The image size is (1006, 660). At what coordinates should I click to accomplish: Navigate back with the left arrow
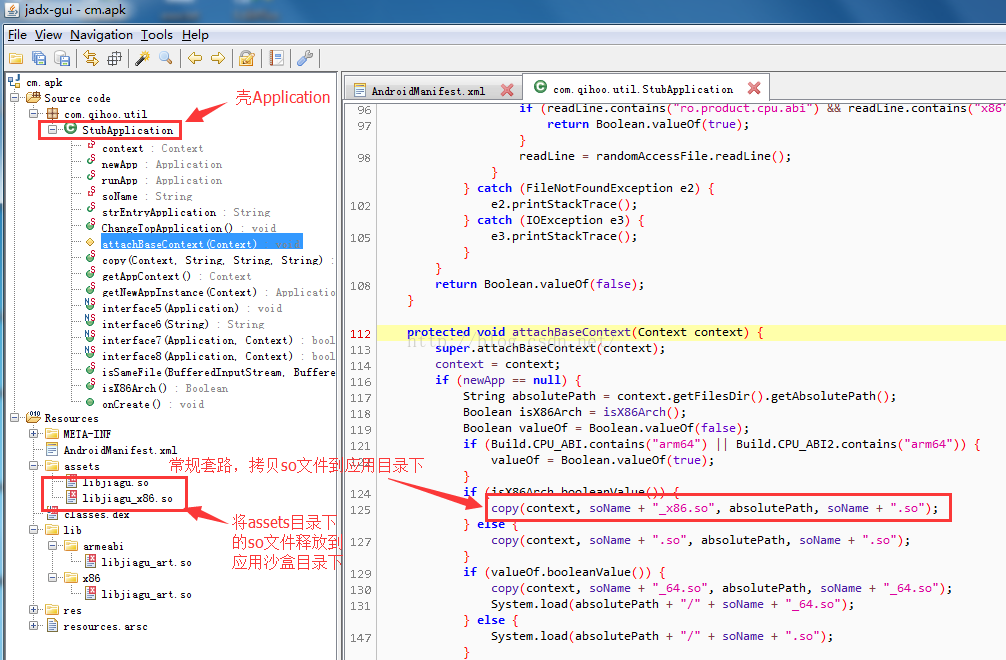[x=195, y=59]
